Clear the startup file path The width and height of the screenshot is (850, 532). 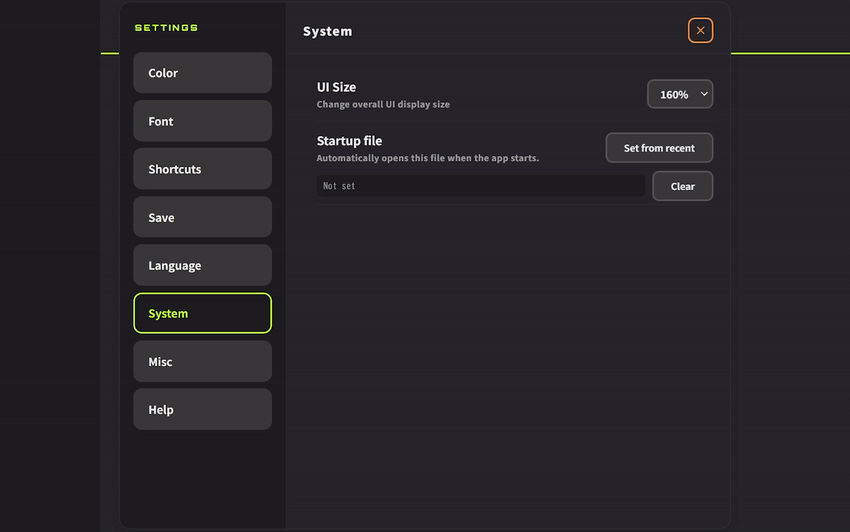[x=682, y=186]
